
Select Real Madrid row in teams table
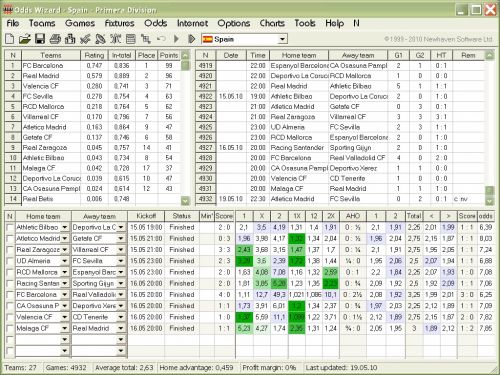click(x=93, y=76)
